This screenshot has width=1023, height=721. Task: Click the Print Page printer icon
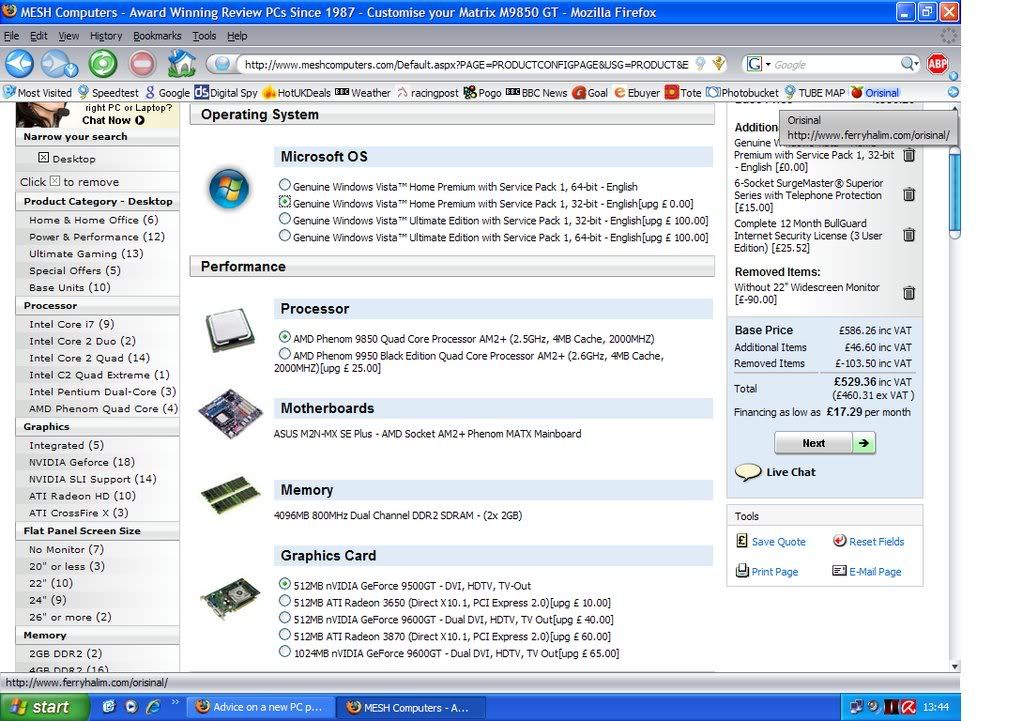(x=742, y=571)
